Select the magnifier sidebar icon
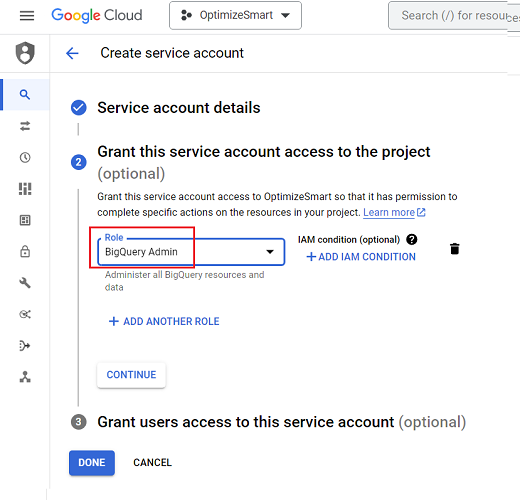The height and width of the screenshot is (500, 520). coord(25,95)
